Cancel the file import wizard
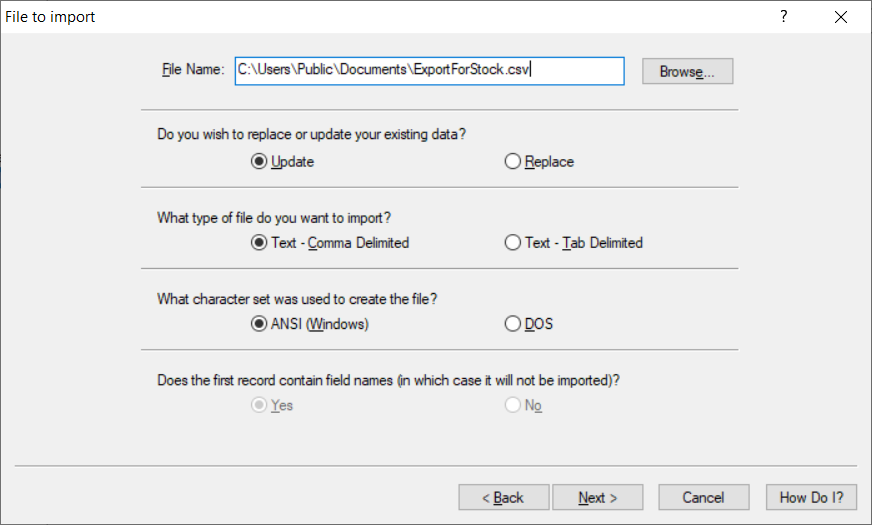This screenshot has height=525, width=872. point(703,497)
